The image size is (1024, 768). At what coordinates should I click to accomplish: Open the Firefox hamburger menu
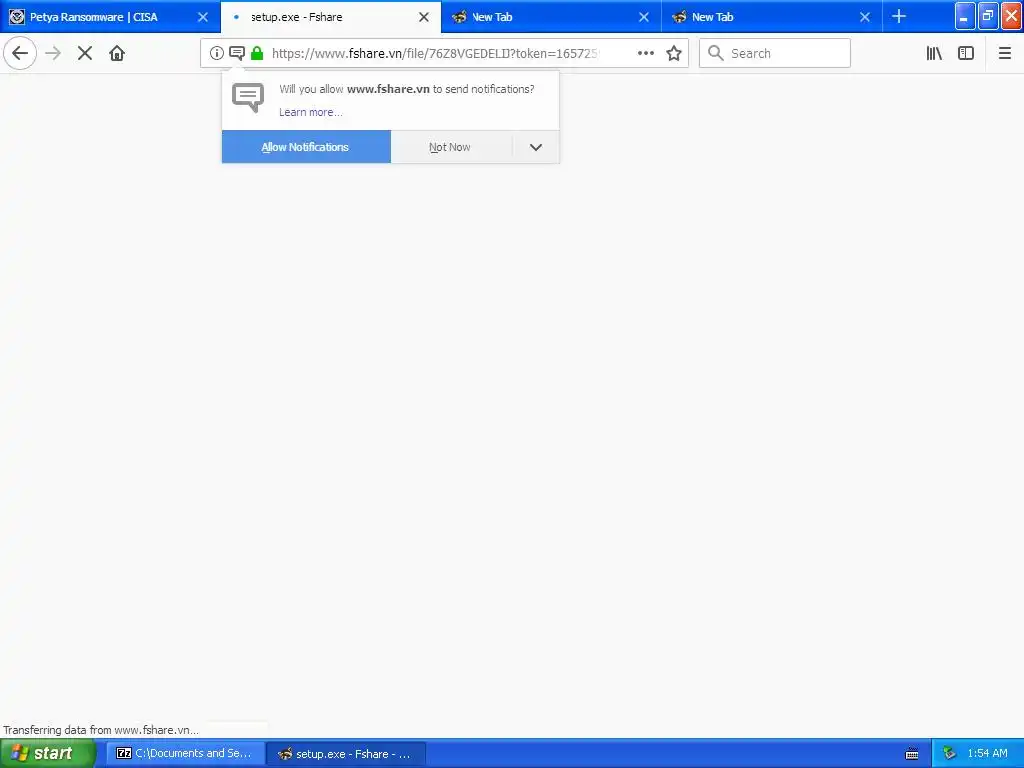1004,53
